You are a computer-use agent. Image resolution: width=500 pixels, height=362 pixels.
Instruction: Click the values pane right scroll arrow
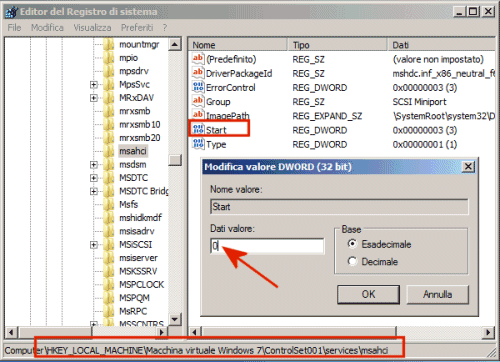tap(488, 332)
